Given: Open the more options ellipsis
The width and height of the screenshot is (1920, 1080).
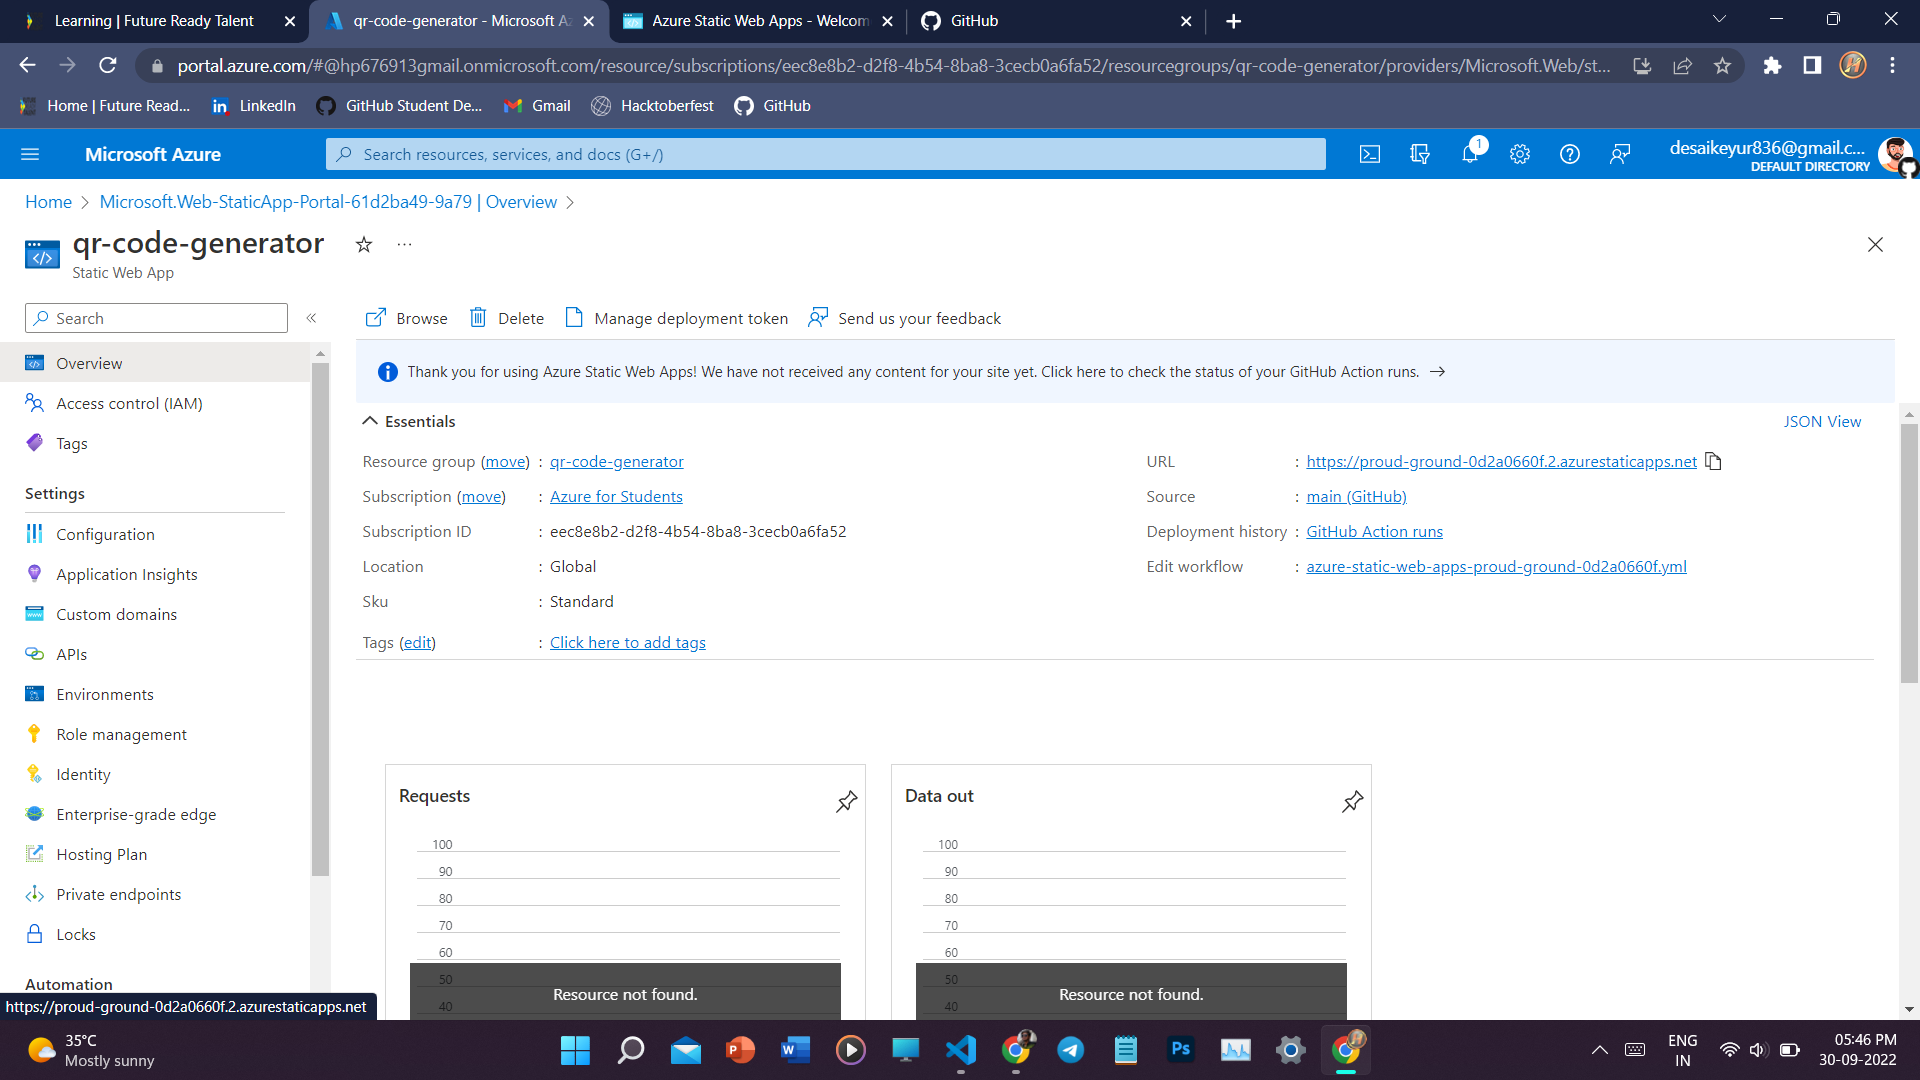Looking at the screenshot, I should click(x=404, y=245).
